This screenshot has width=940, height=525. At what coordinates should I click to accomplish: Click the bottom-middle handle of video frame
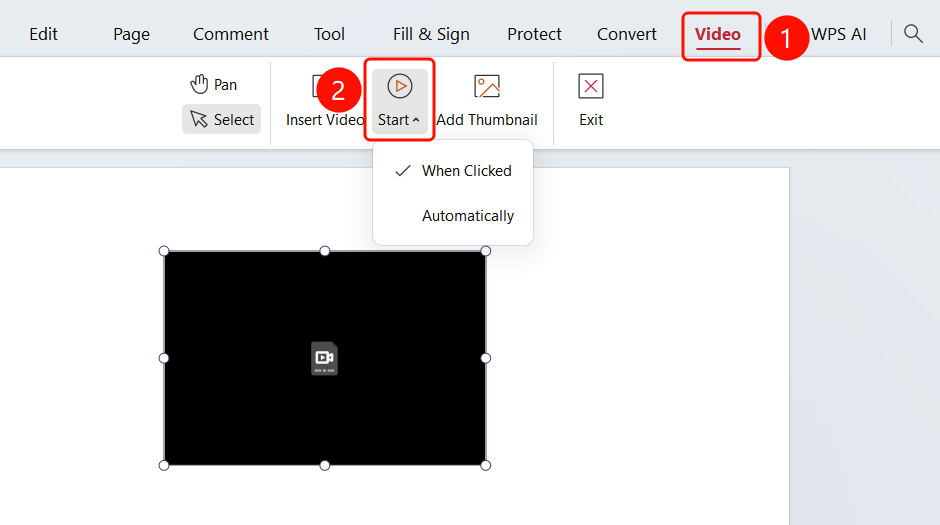pos(324,465)
